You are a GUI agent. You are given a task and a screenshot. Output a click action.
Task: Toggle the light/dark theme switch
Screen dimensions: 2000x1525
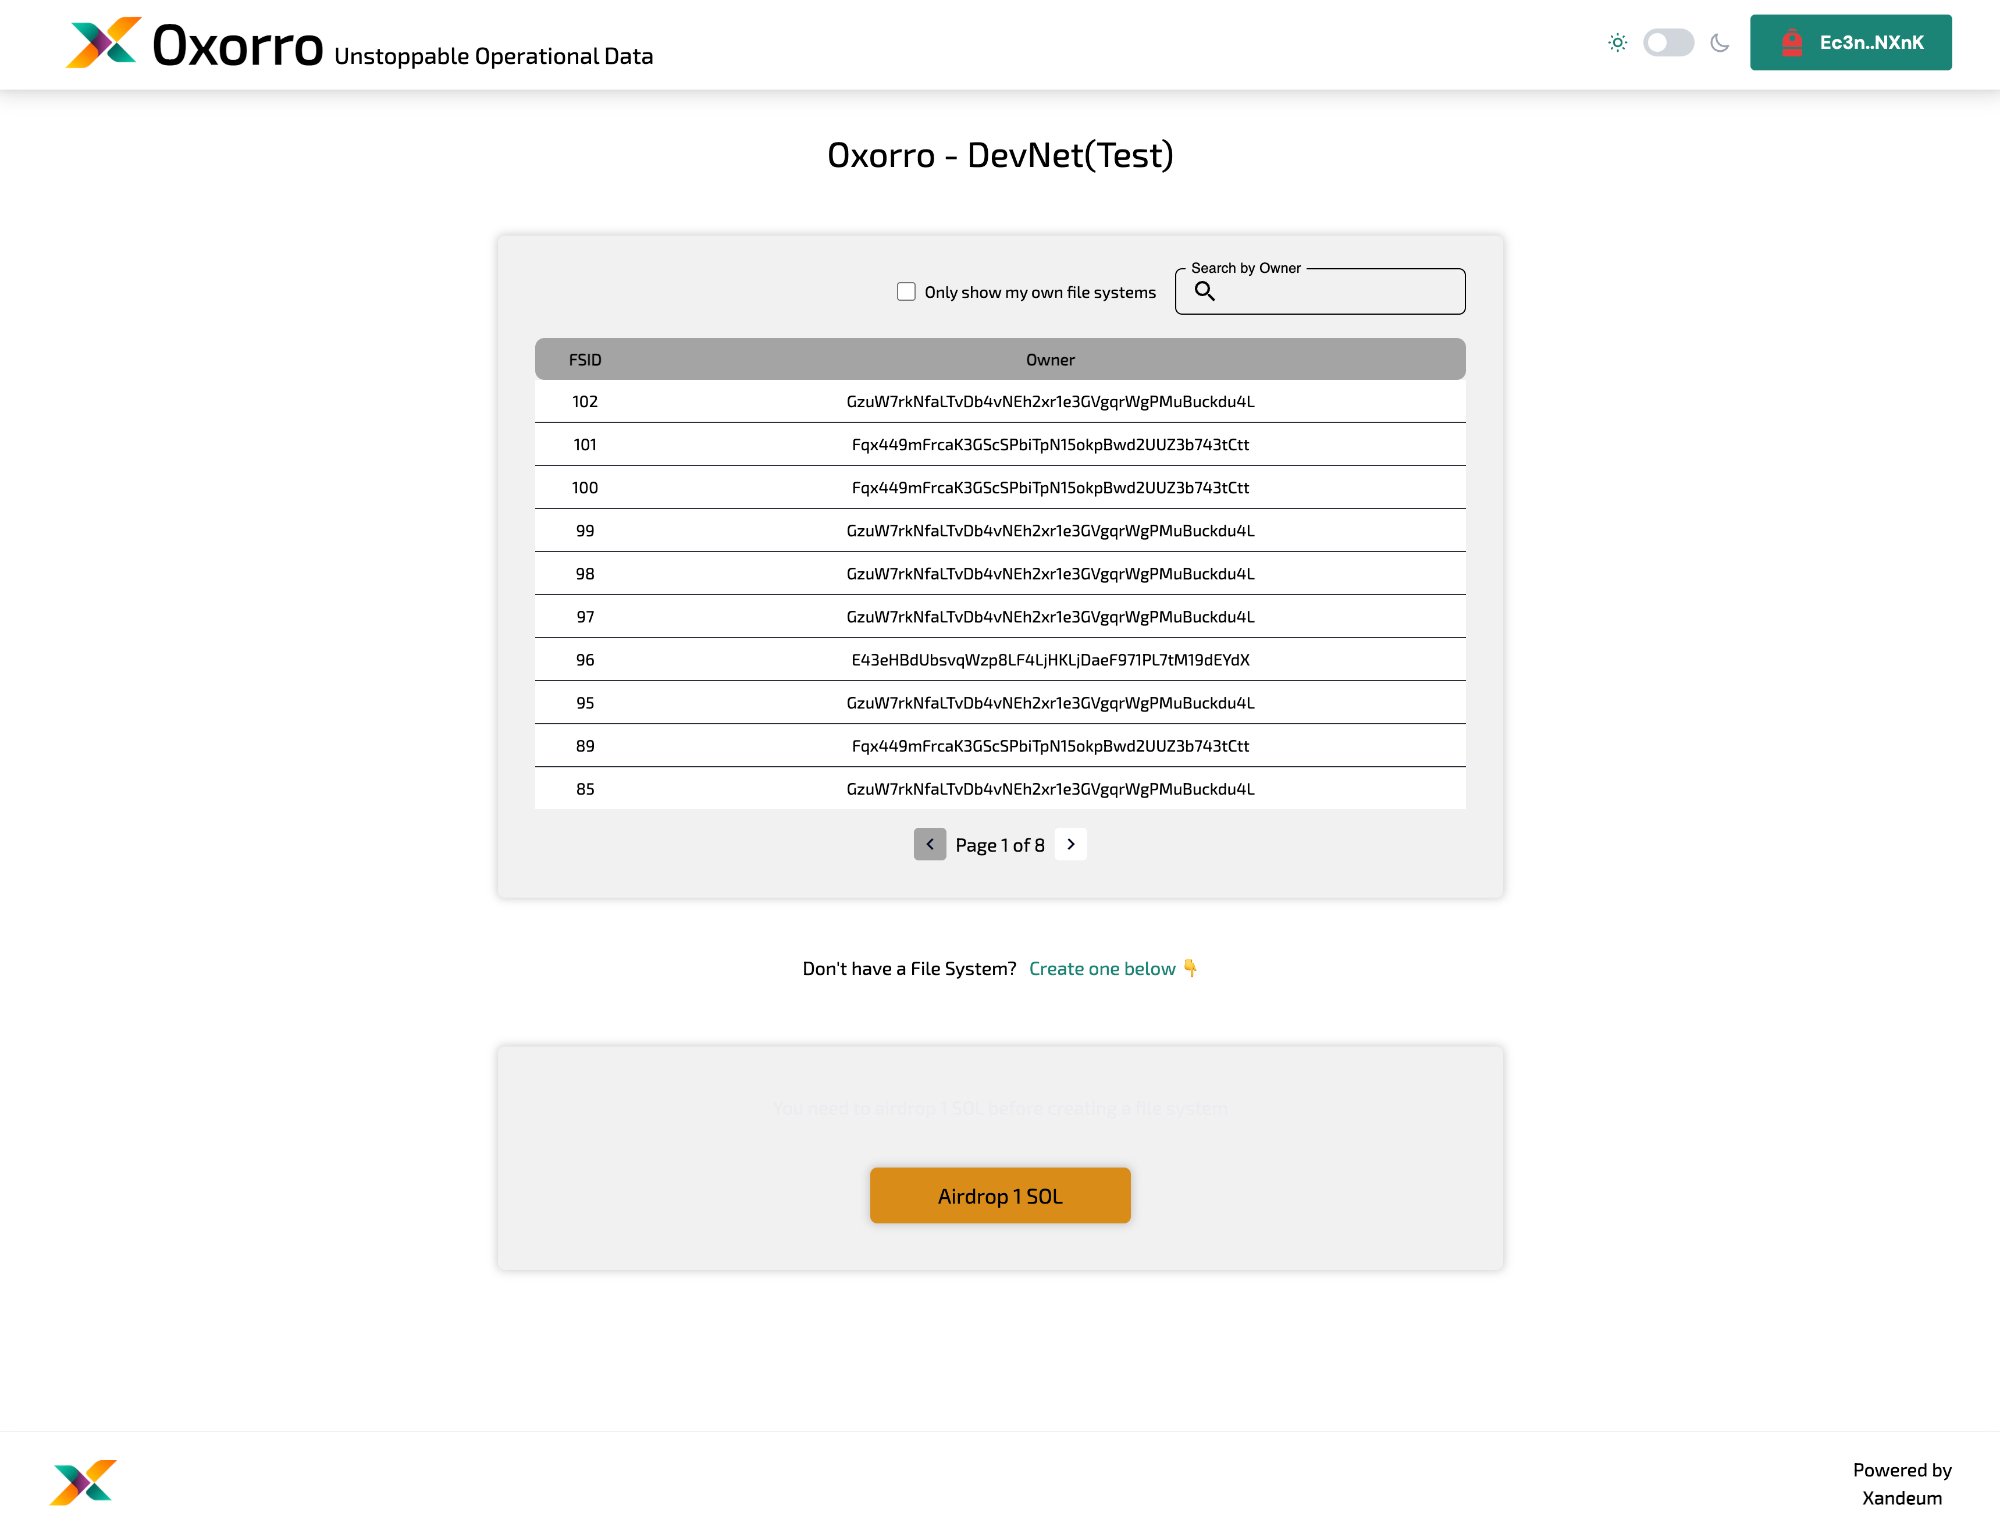click(1668, 42)
